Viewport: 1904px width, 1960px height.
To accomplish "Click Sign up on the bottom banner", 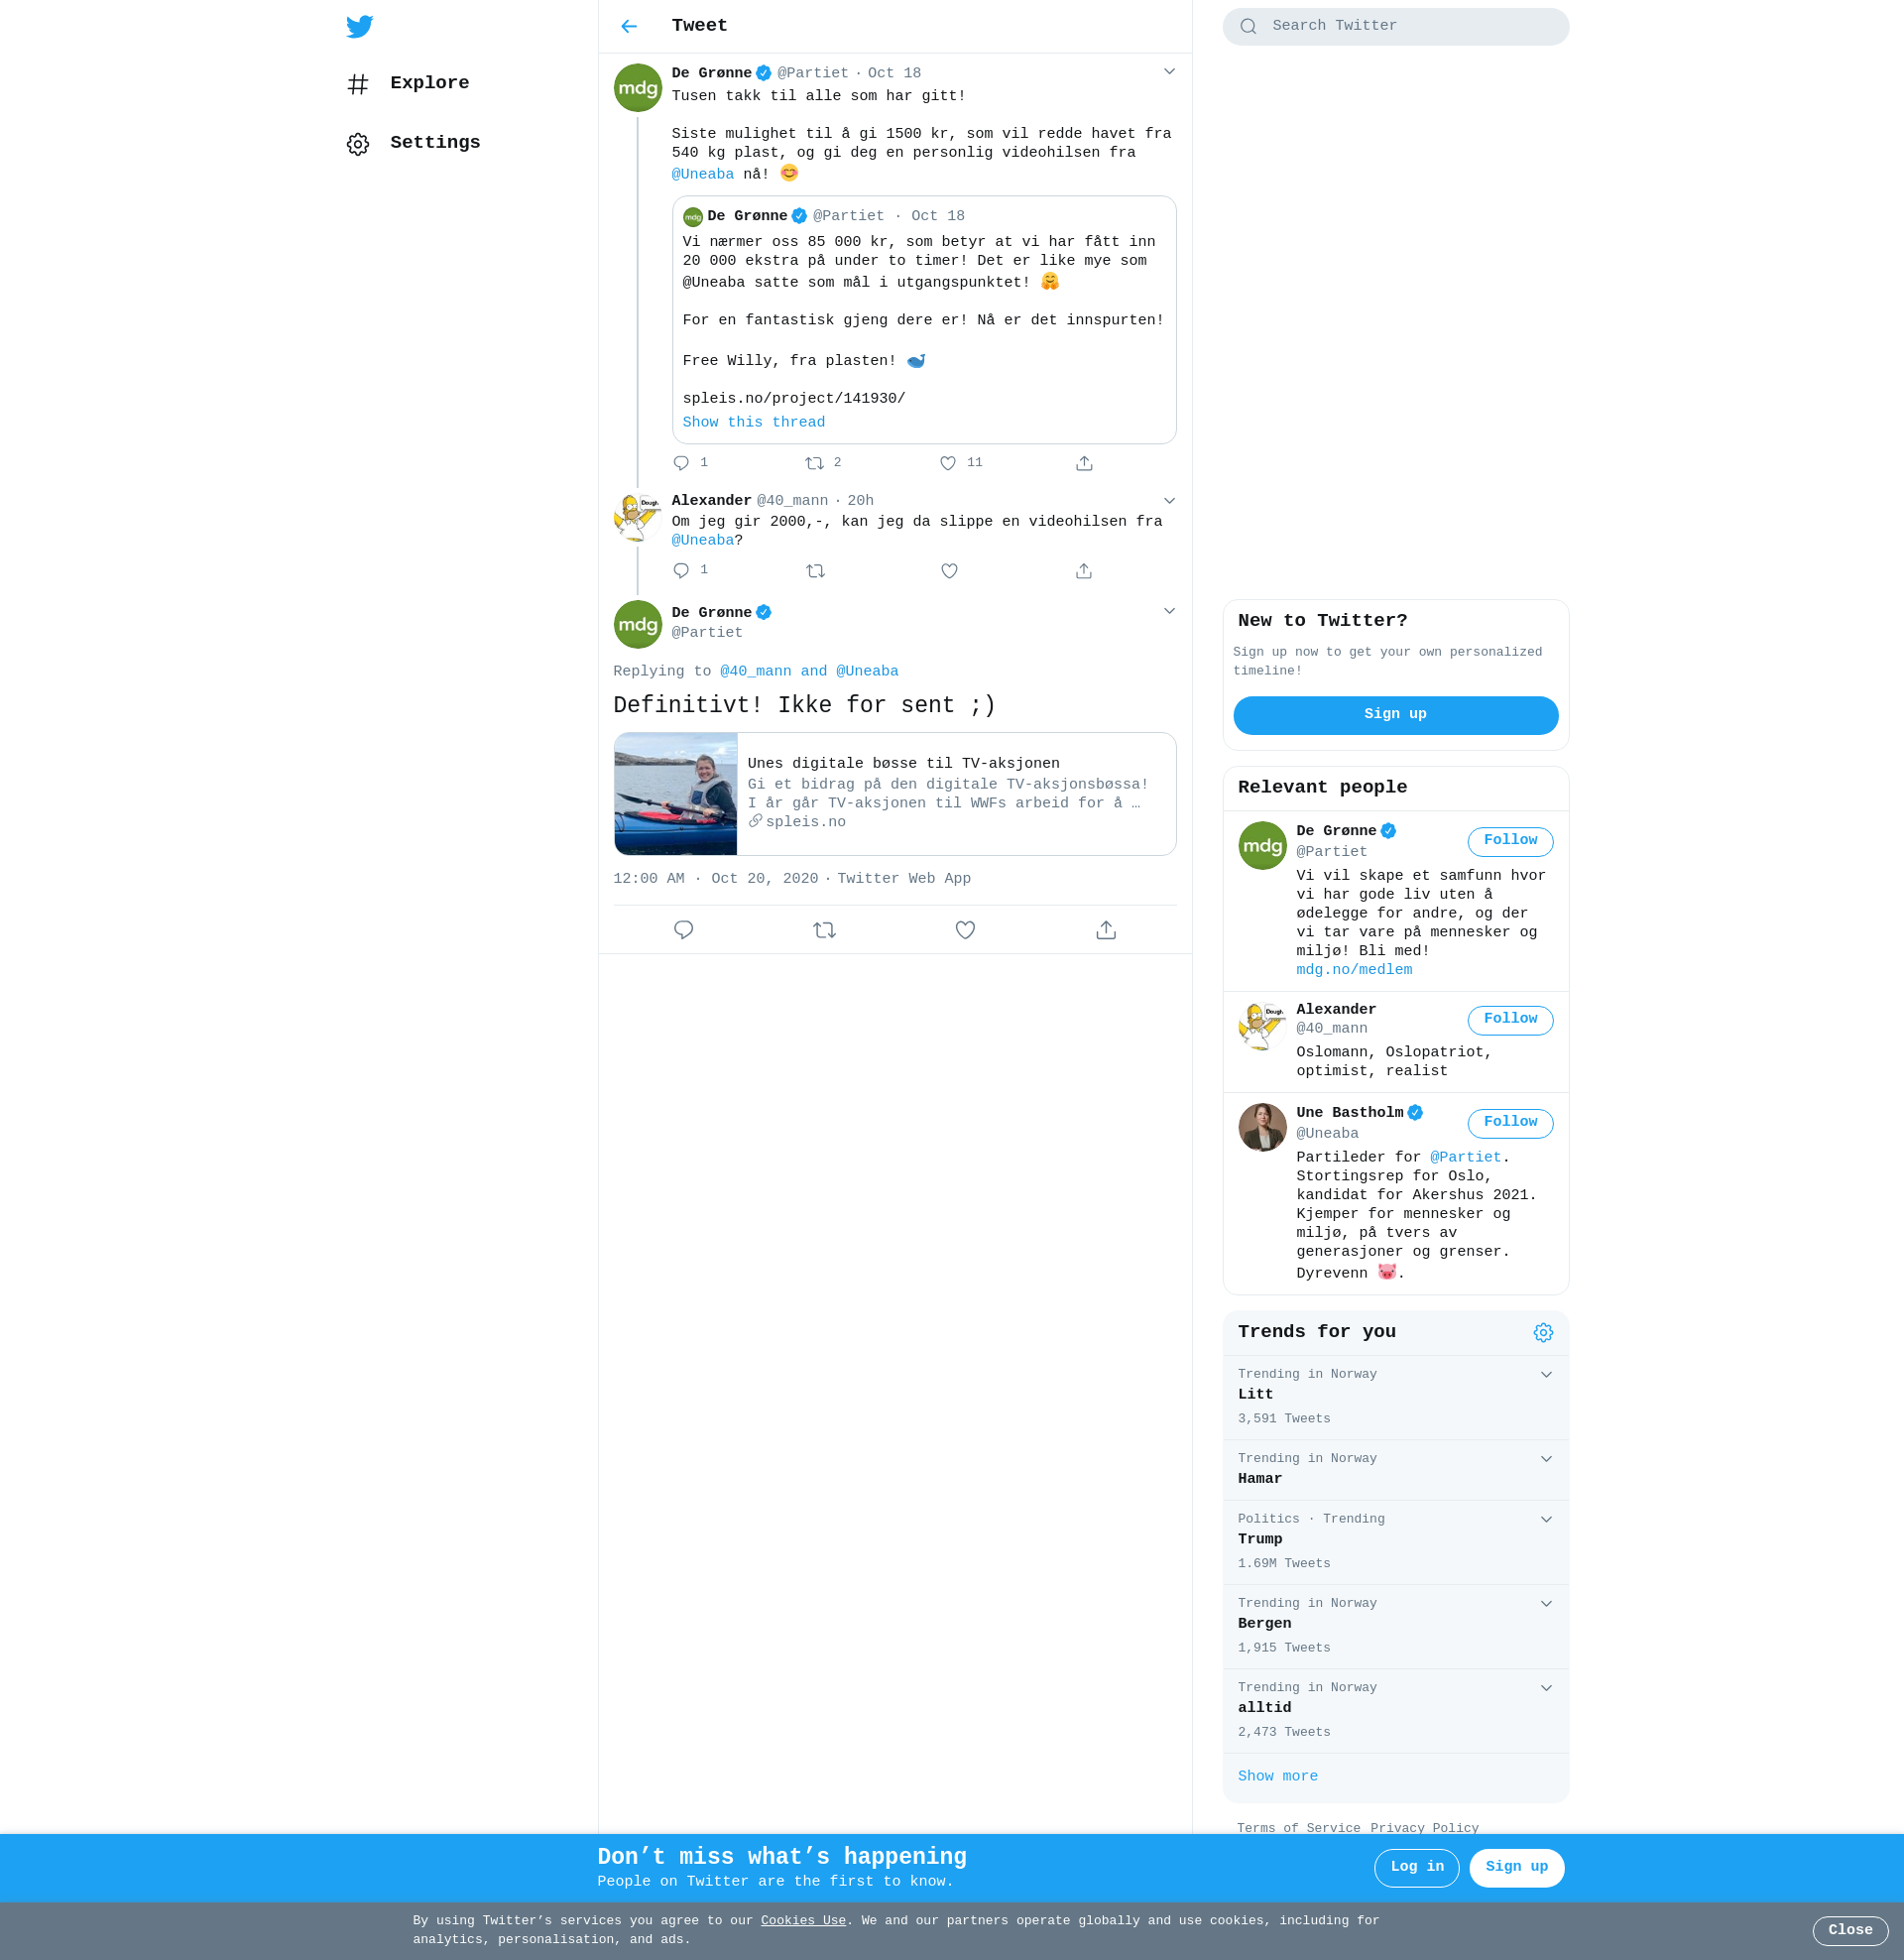I will pyautogui.click(x=1516, y=1868).
